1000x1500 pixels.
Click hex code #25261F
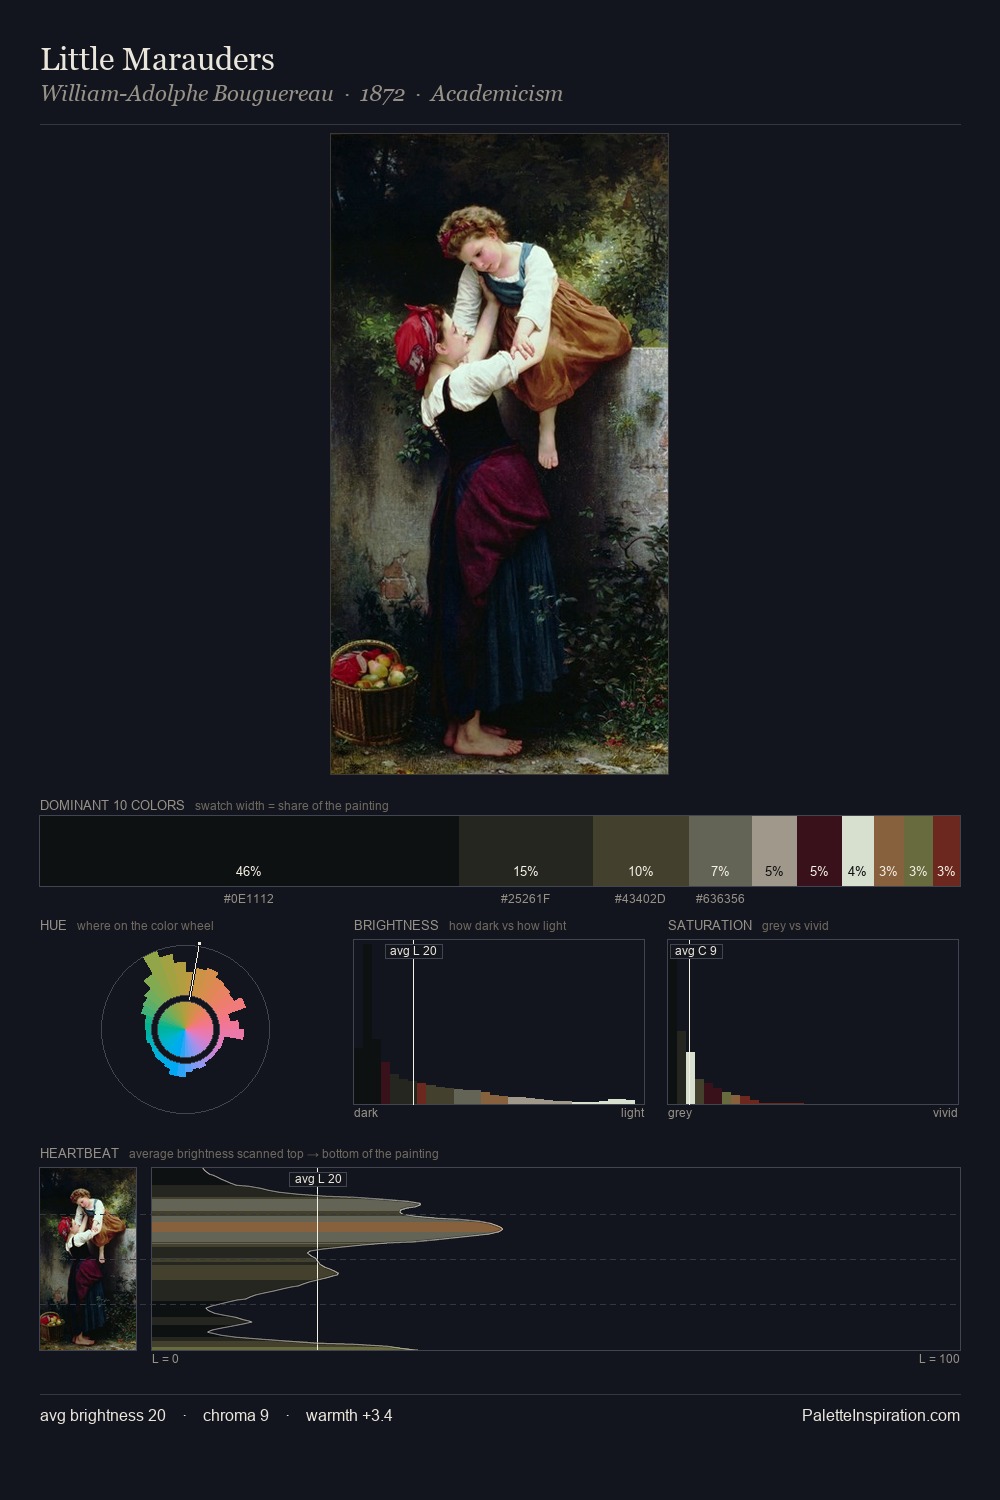tap(526, 899)
